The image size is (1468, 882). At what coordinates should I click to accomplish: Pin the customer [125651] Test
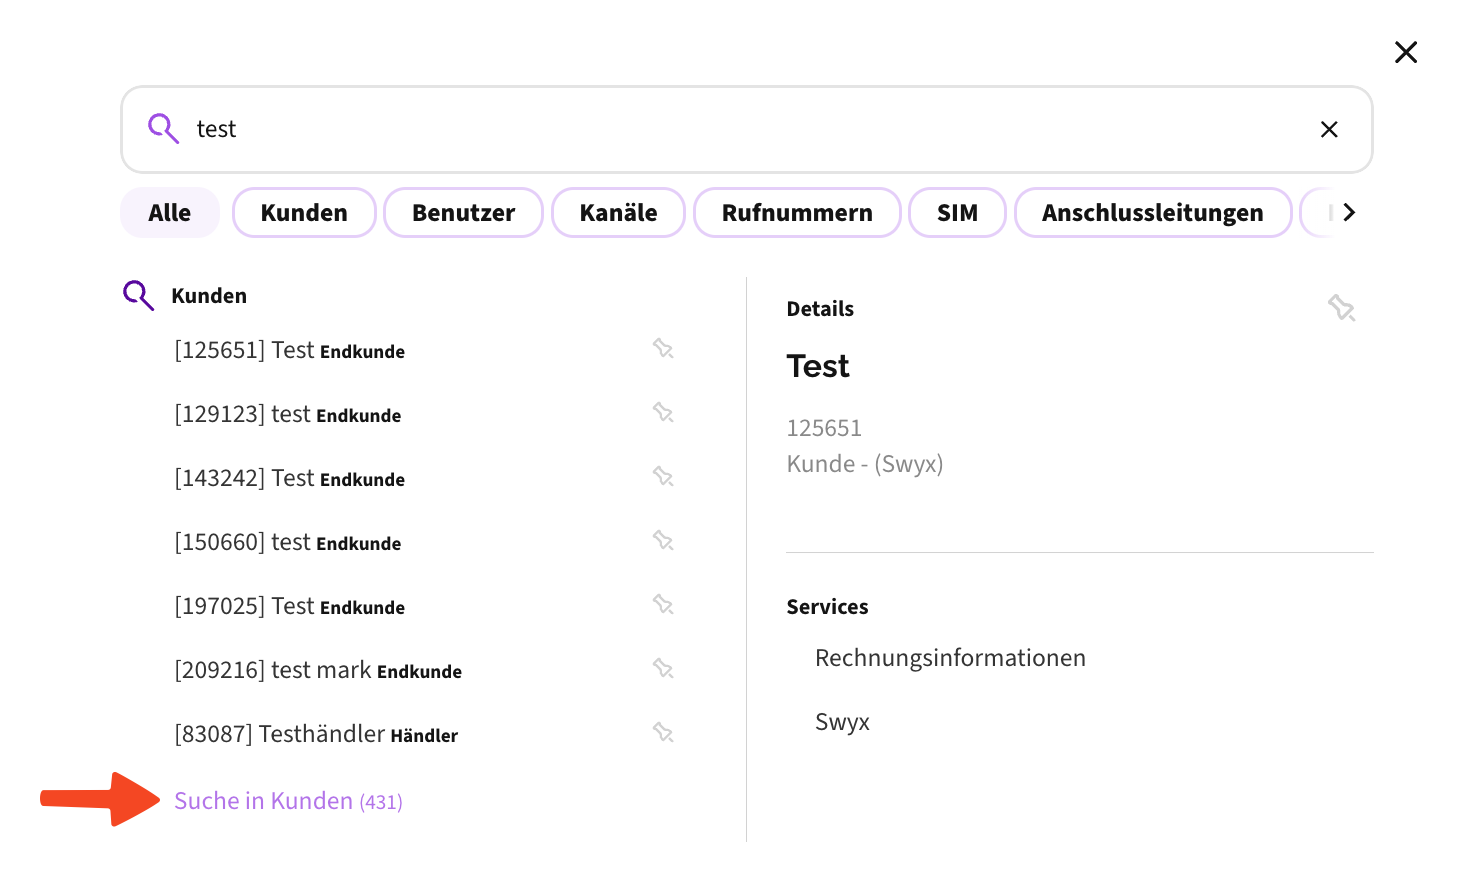(663, 349)
